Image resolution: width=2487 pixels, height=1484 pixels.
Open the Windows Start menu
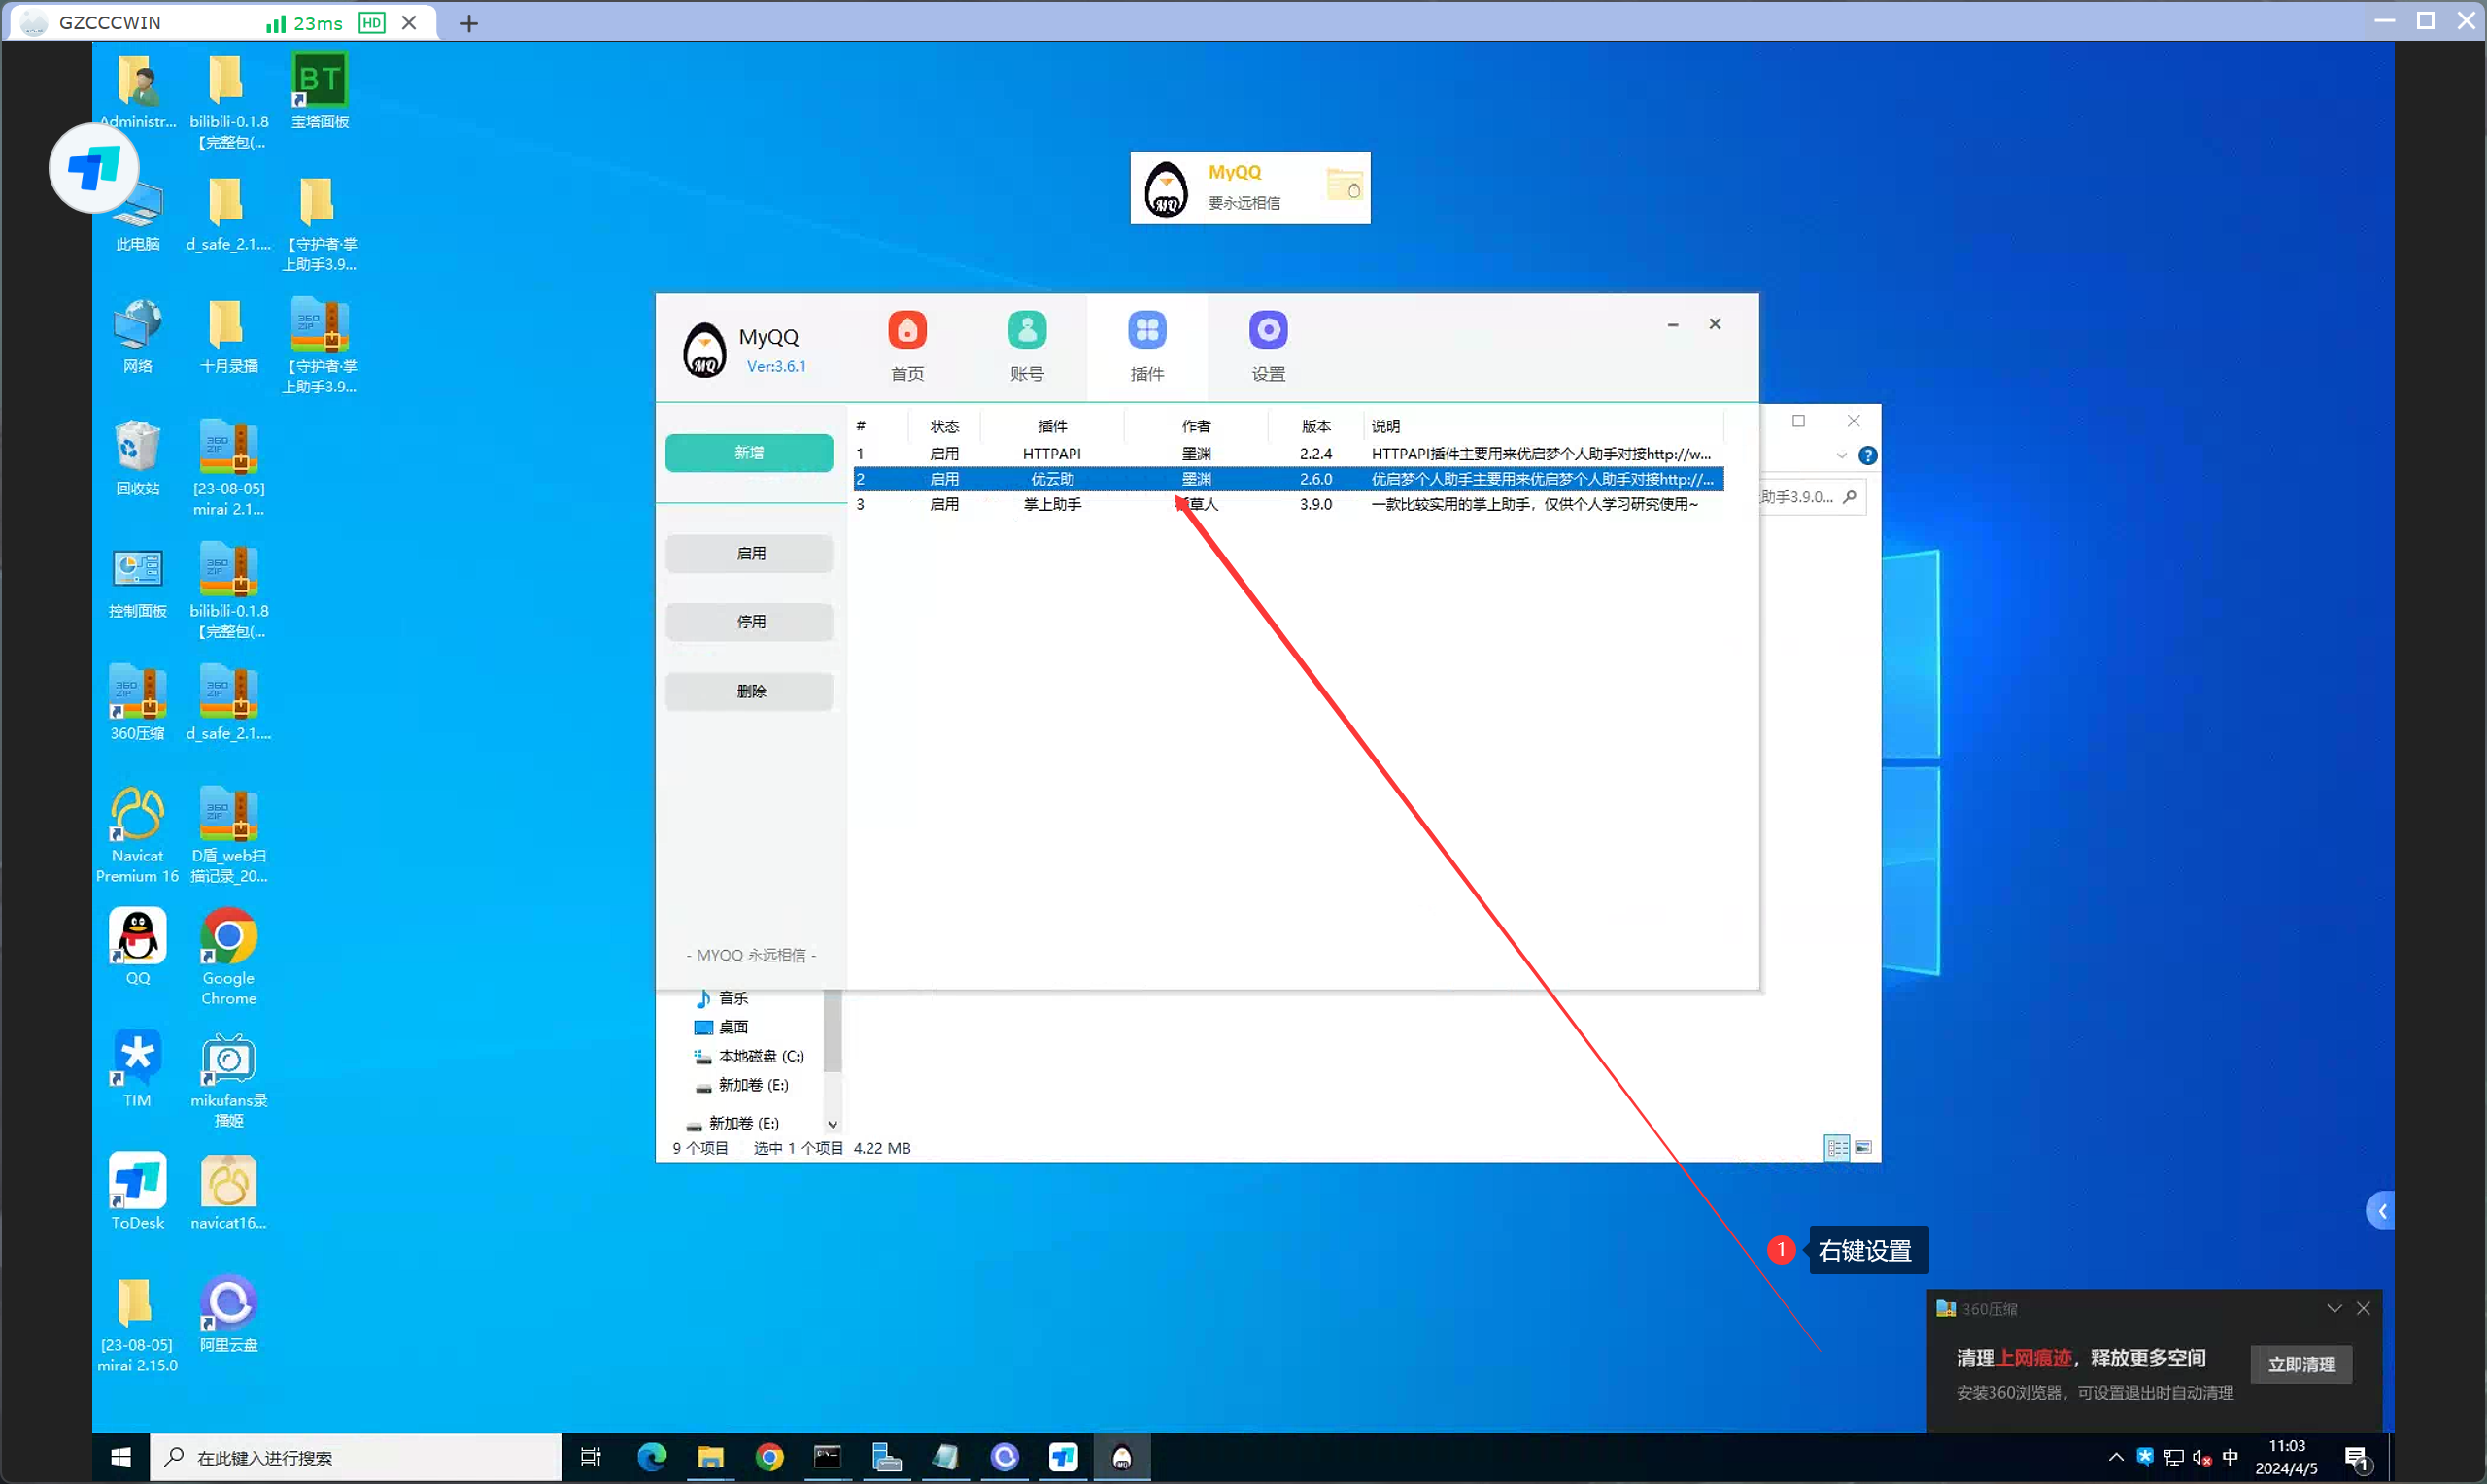[121, 1458]
